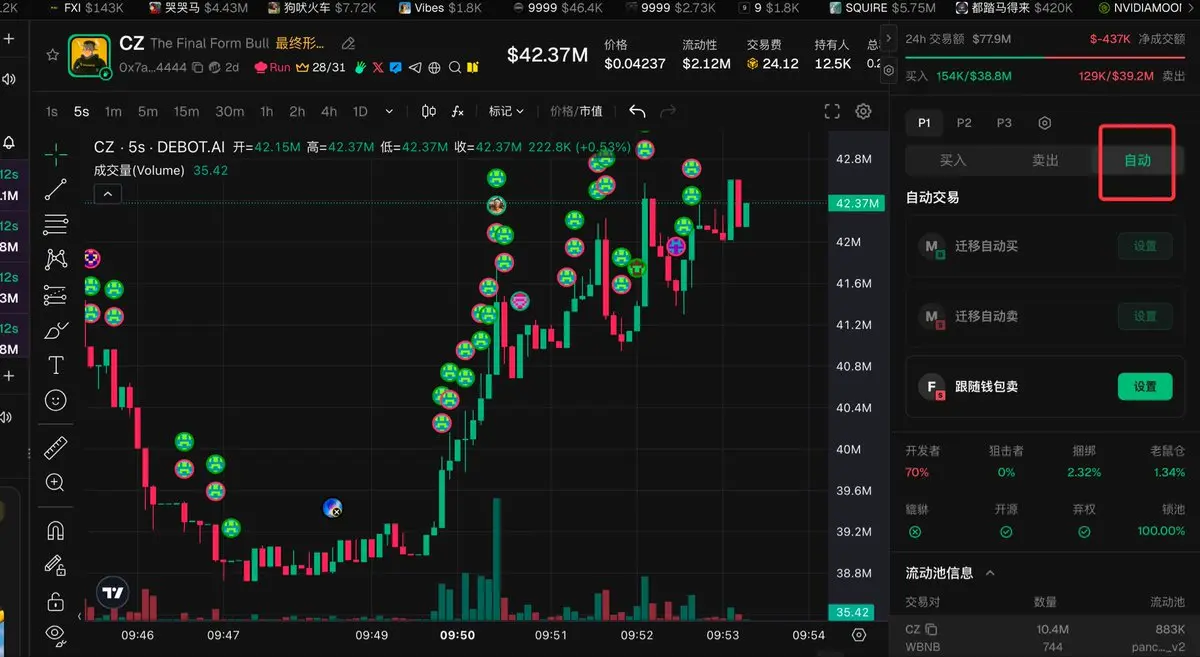Open chart settings gear
1200x657 pixels.
864,112
